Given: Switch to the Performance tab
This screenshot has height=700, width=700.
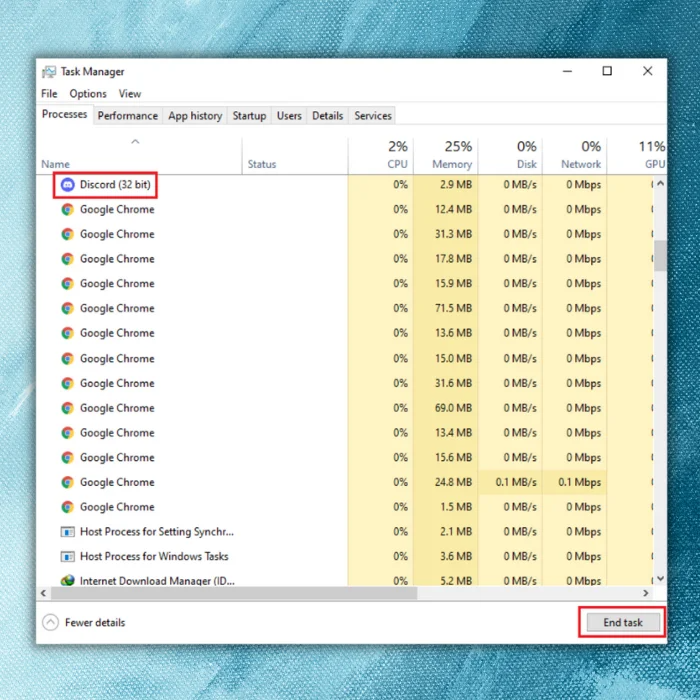Looking at the screenshot, I should [128, 116].
